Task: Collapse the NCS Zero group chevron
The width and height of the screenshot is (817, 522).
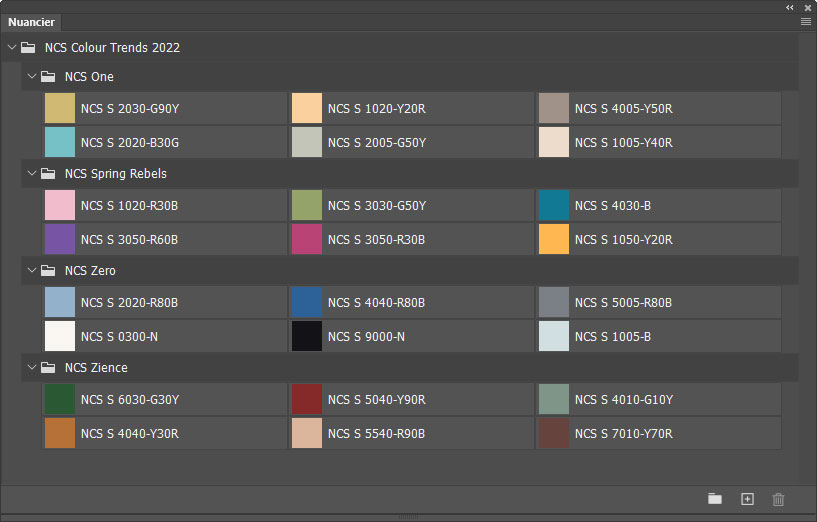Action: click(32, 270)
